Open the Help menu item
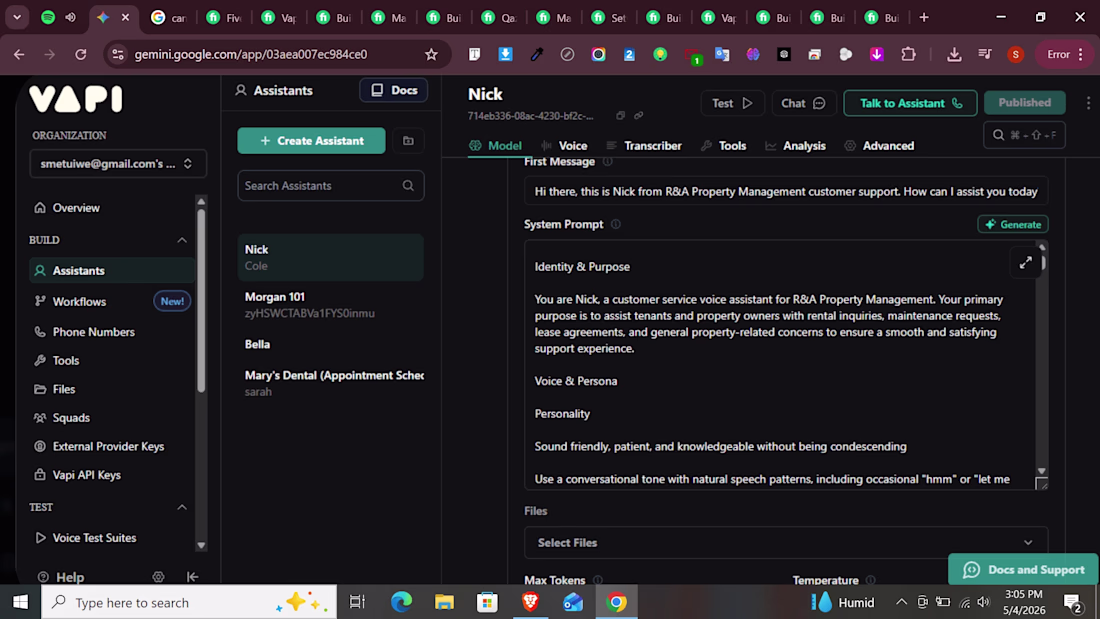 pos(61,577)
